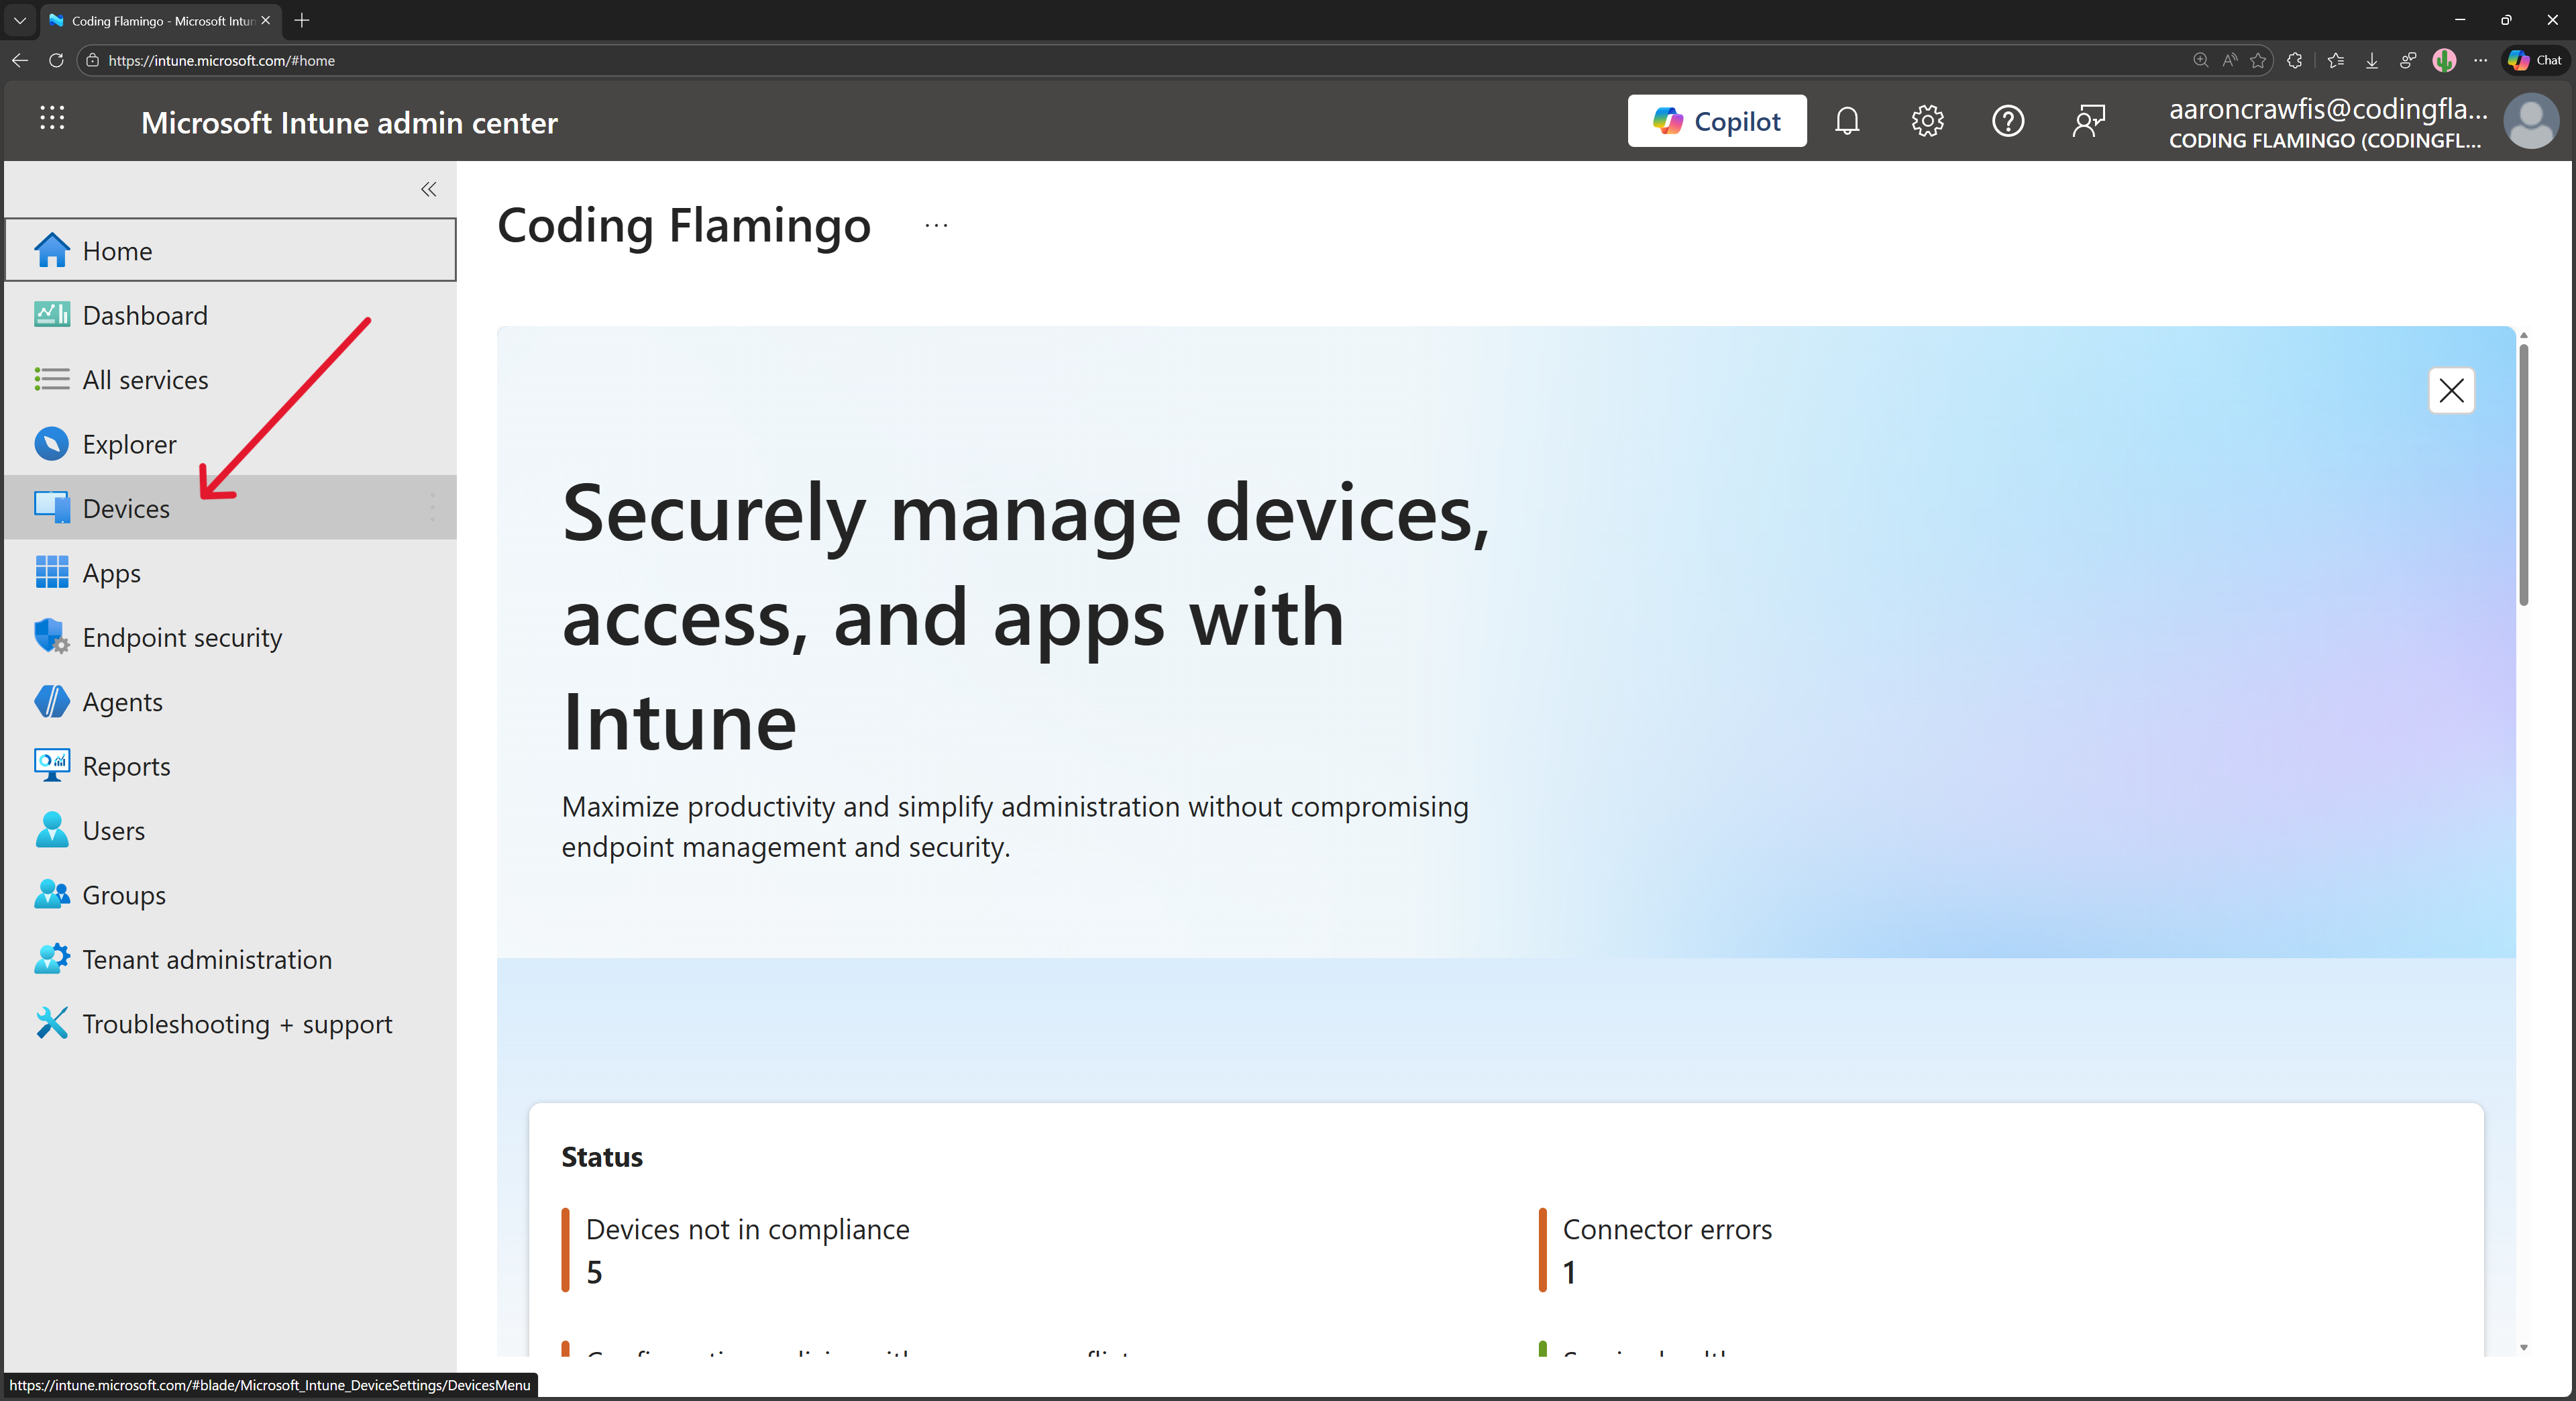Collapse the navigation sidebar
This screenshot has height=1401, width=2576.
[x=428, y=190]
